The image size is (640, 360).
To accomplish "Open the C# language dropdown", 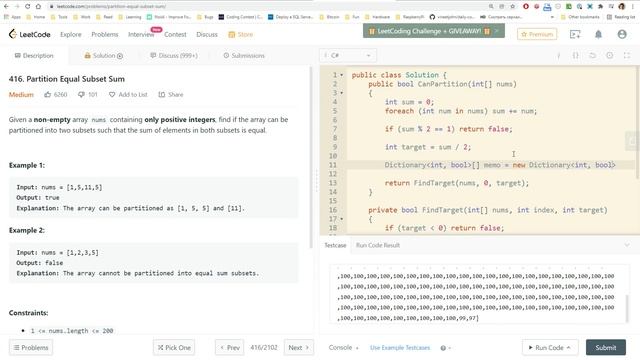I will 348,56.
